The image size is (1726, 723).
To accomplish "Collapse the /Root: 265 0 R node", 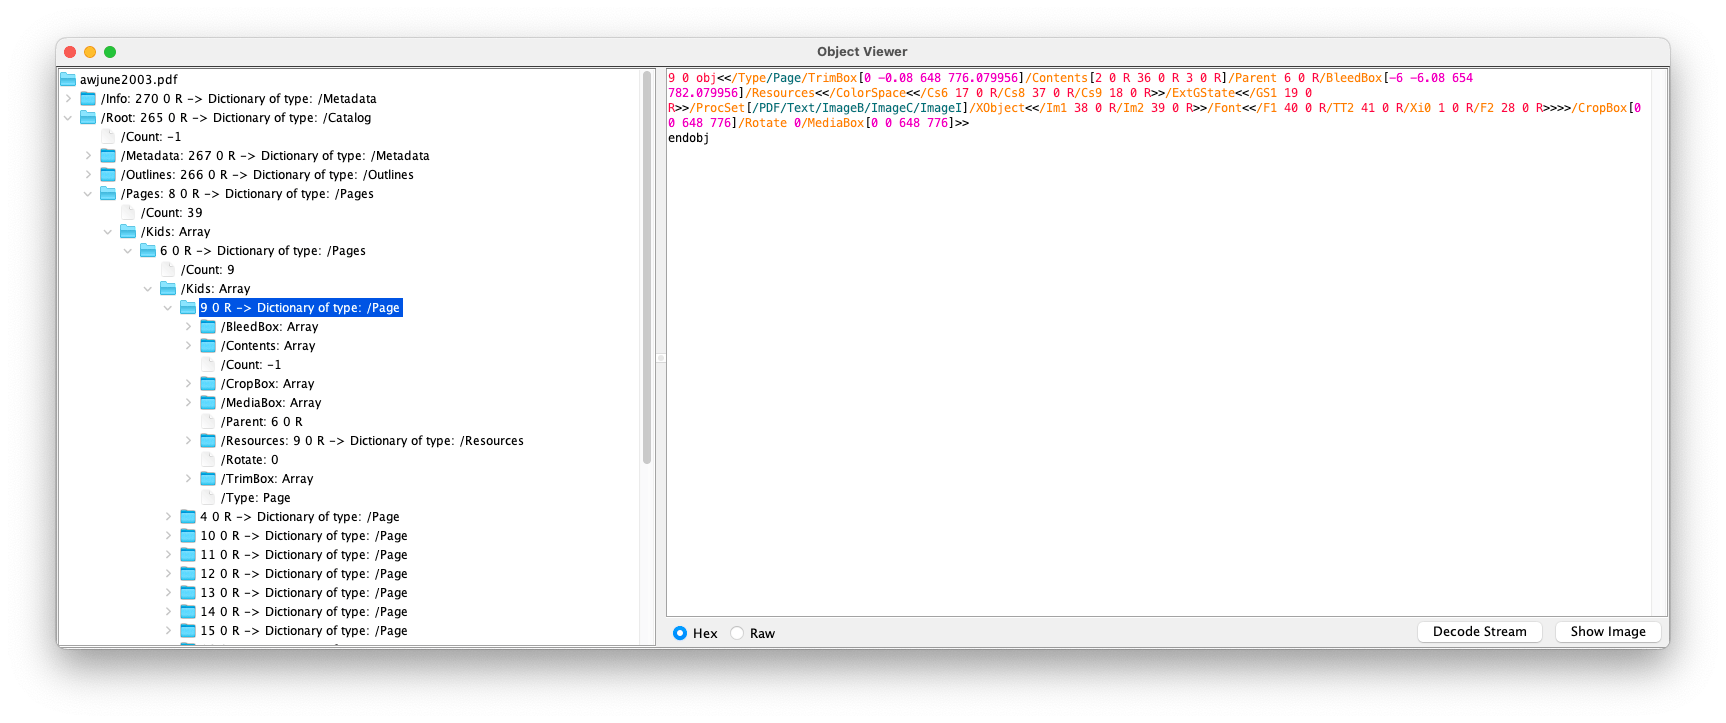I will [68, 118].
